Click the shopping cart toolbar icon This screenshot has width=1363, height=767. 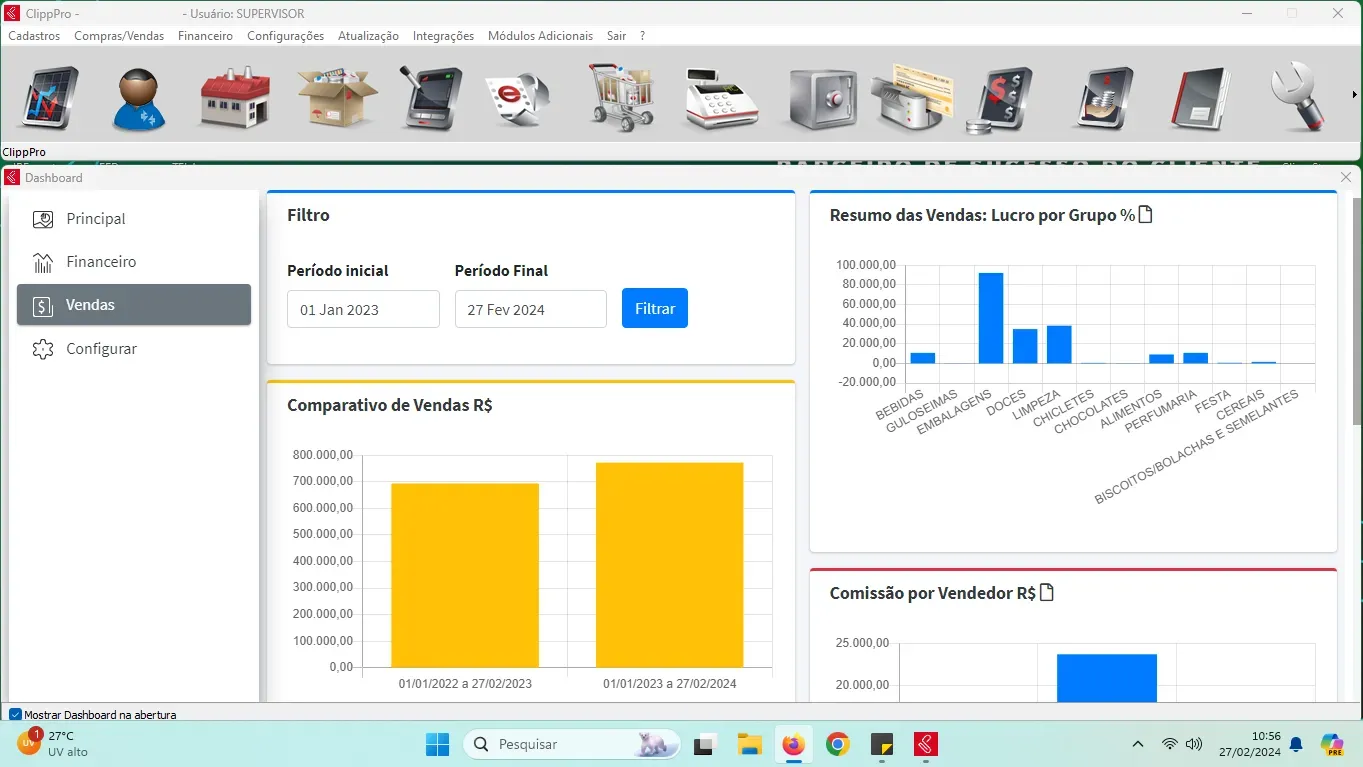tap(621, 98)
